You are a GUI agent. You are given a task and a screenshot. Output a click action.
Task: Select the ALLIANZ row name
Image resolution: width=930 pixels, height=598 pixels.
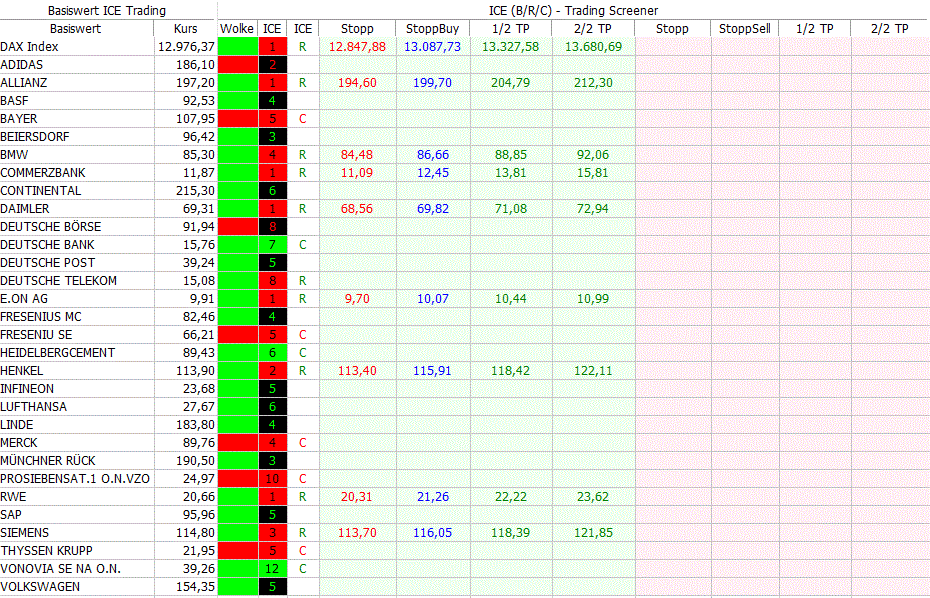(24, 82)
